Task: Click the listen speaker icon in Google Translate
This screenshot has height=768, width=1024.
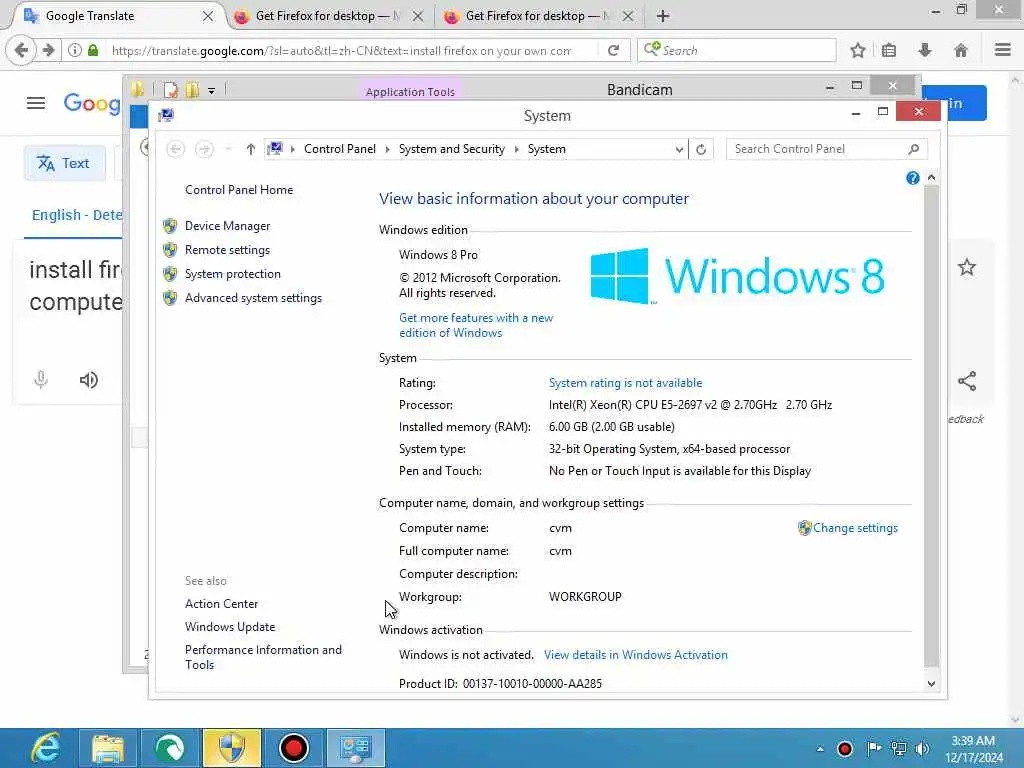Action: click(x=89, y=379)
